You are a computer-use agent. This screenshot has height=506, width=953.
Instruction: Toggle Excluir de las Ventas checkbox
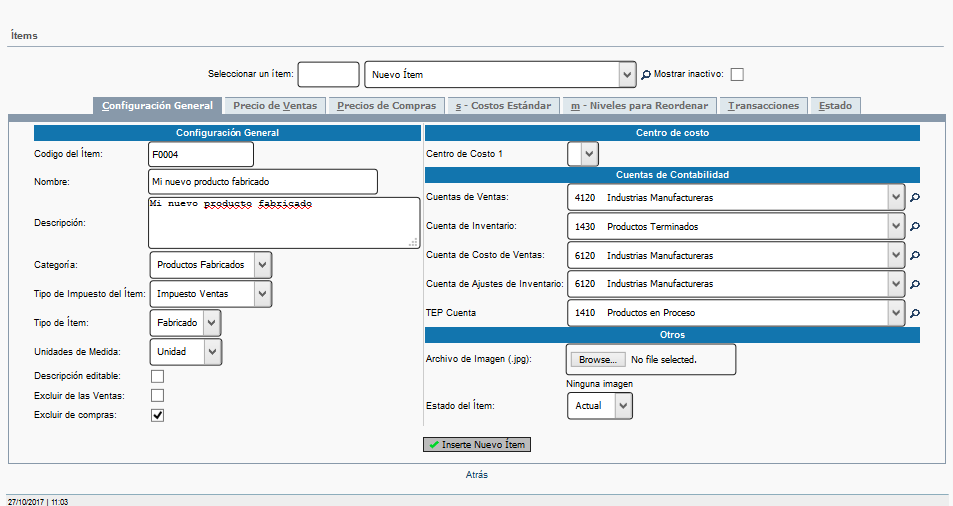point(157,396)
